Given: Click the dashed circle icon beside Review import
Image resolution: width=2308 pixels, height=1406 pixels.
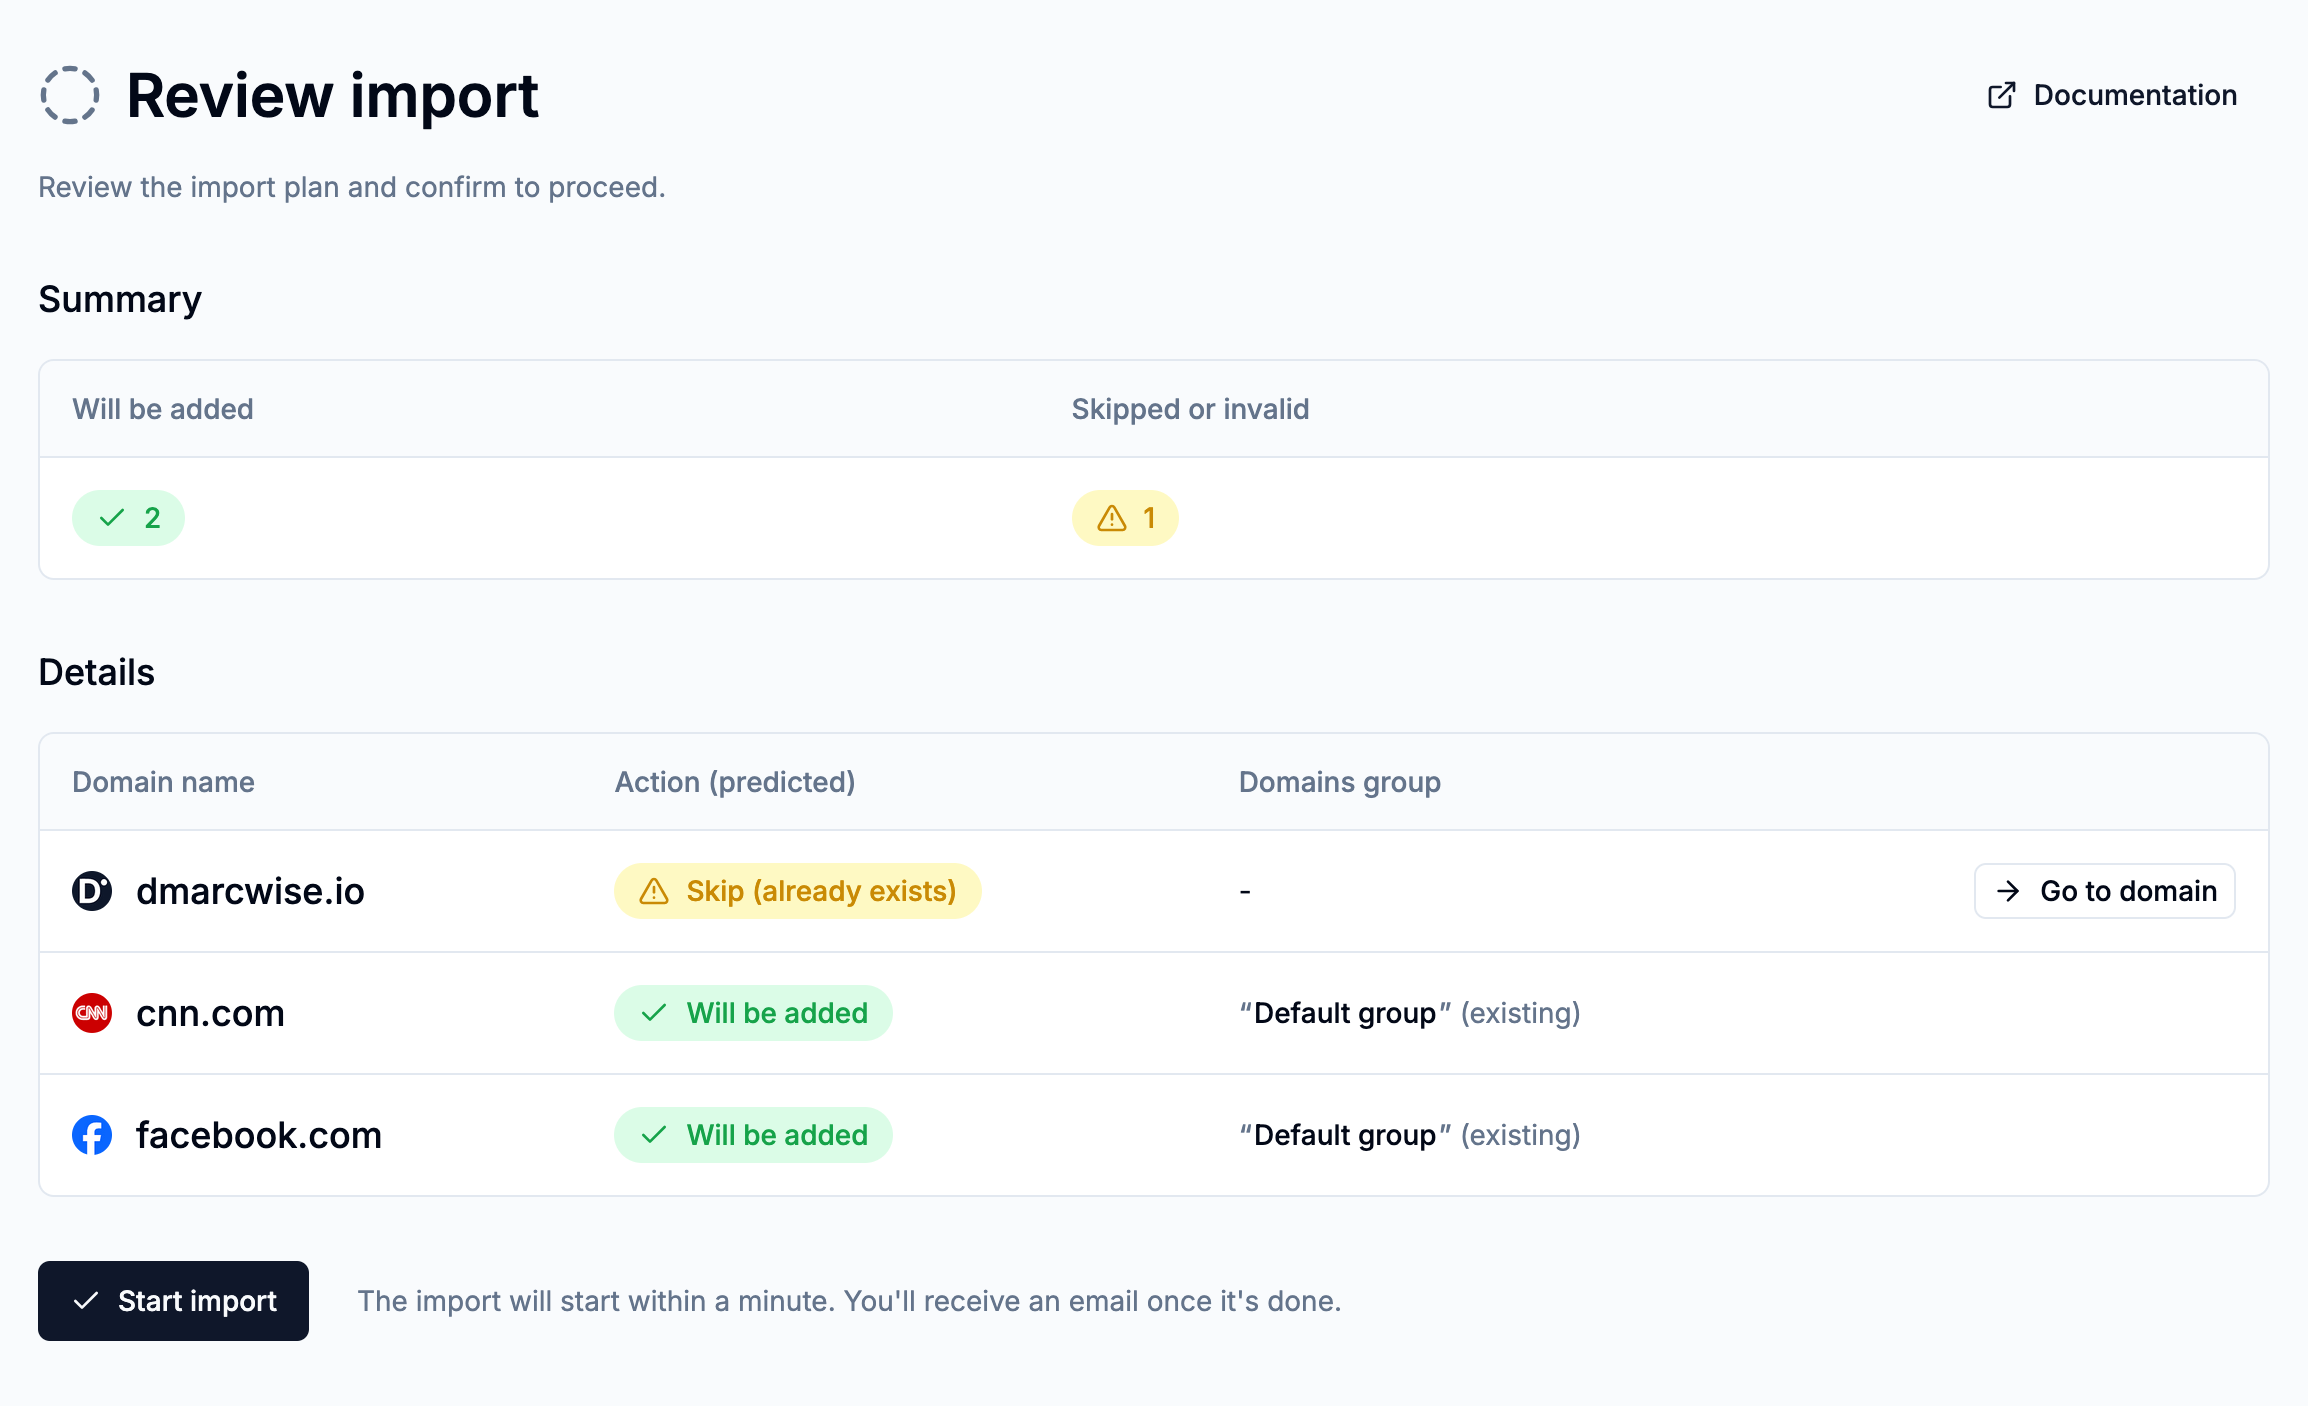Looking at the screenshot, I should (70, 96).
